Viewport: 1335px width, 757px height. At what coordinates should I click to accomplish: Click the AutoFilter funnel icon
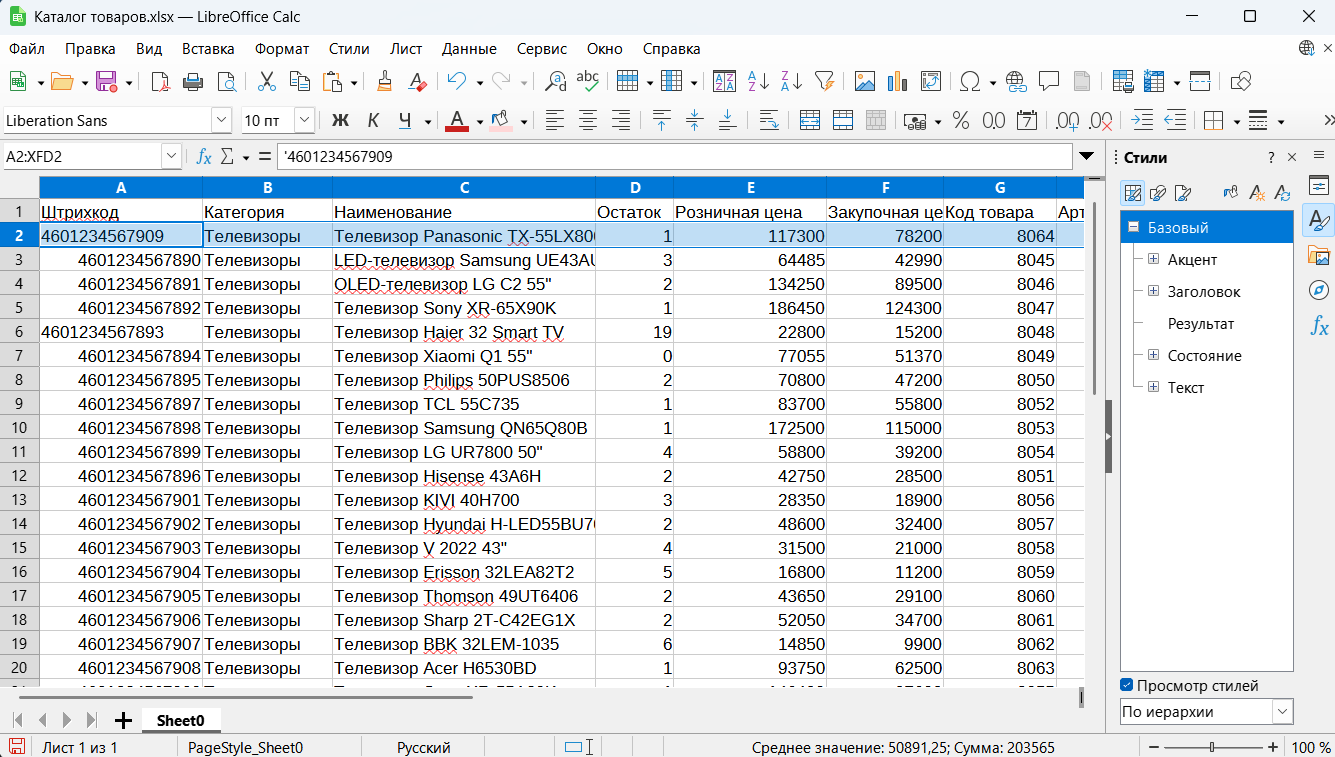[824, 82]
